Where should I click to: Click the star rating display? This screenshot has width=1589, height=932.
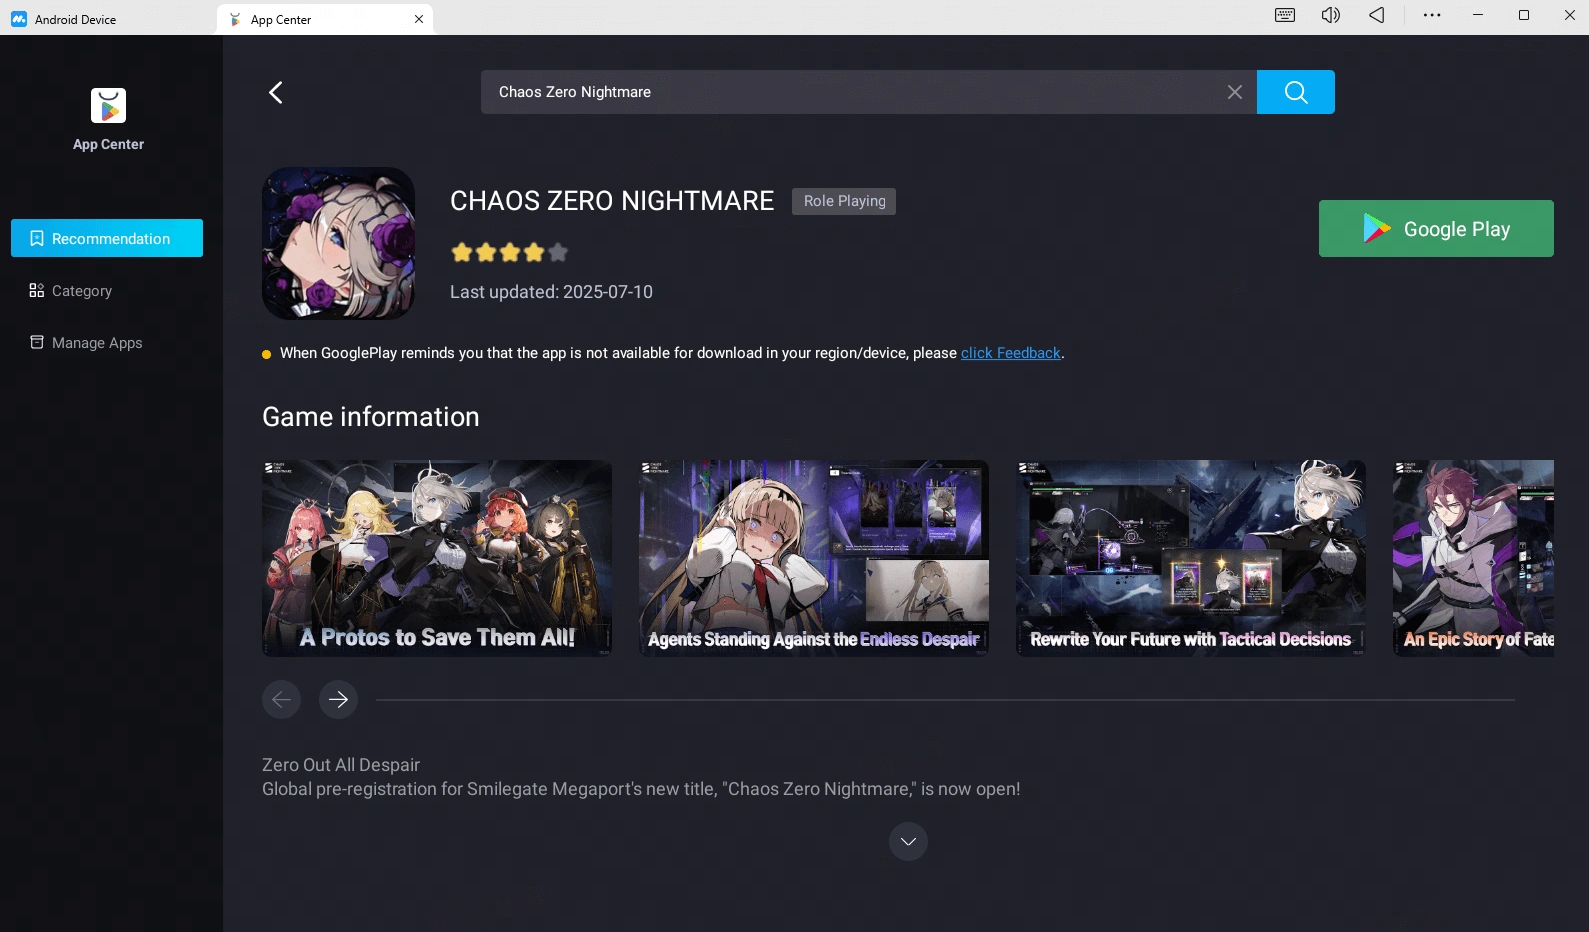pyautogui.click(x=510, y=252)
